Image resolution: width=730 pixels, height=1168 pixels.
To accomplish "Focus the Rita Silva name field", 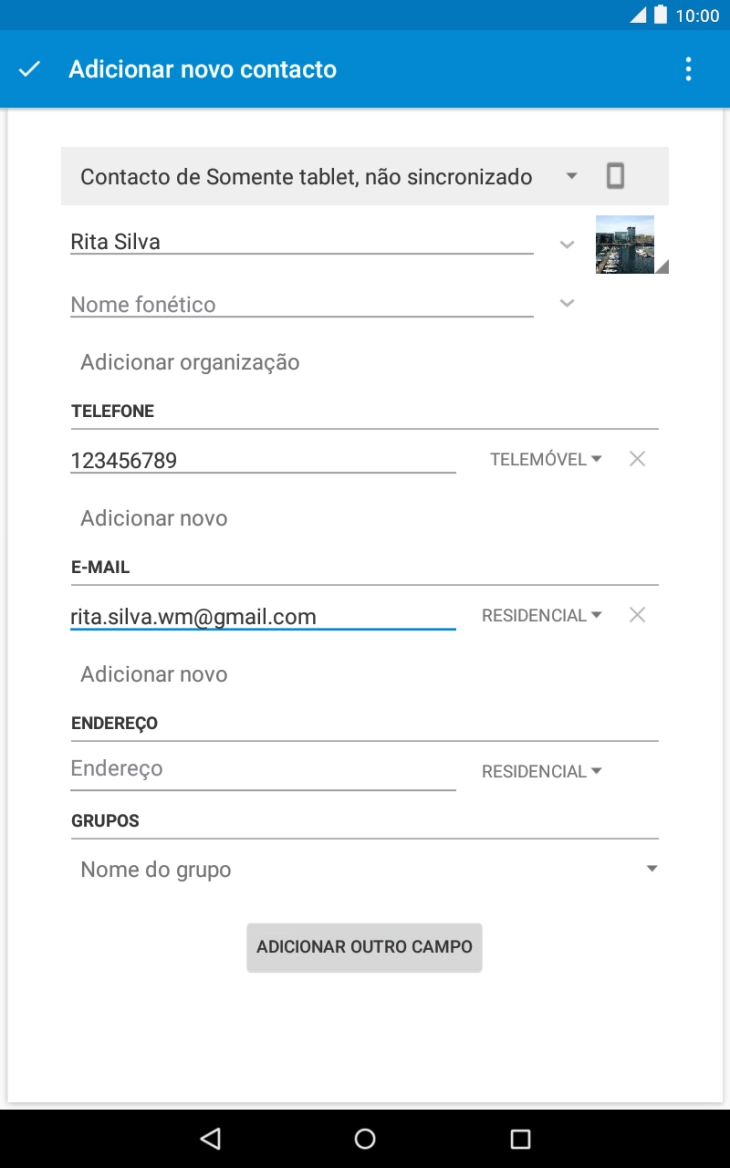I will pos(302,241).
